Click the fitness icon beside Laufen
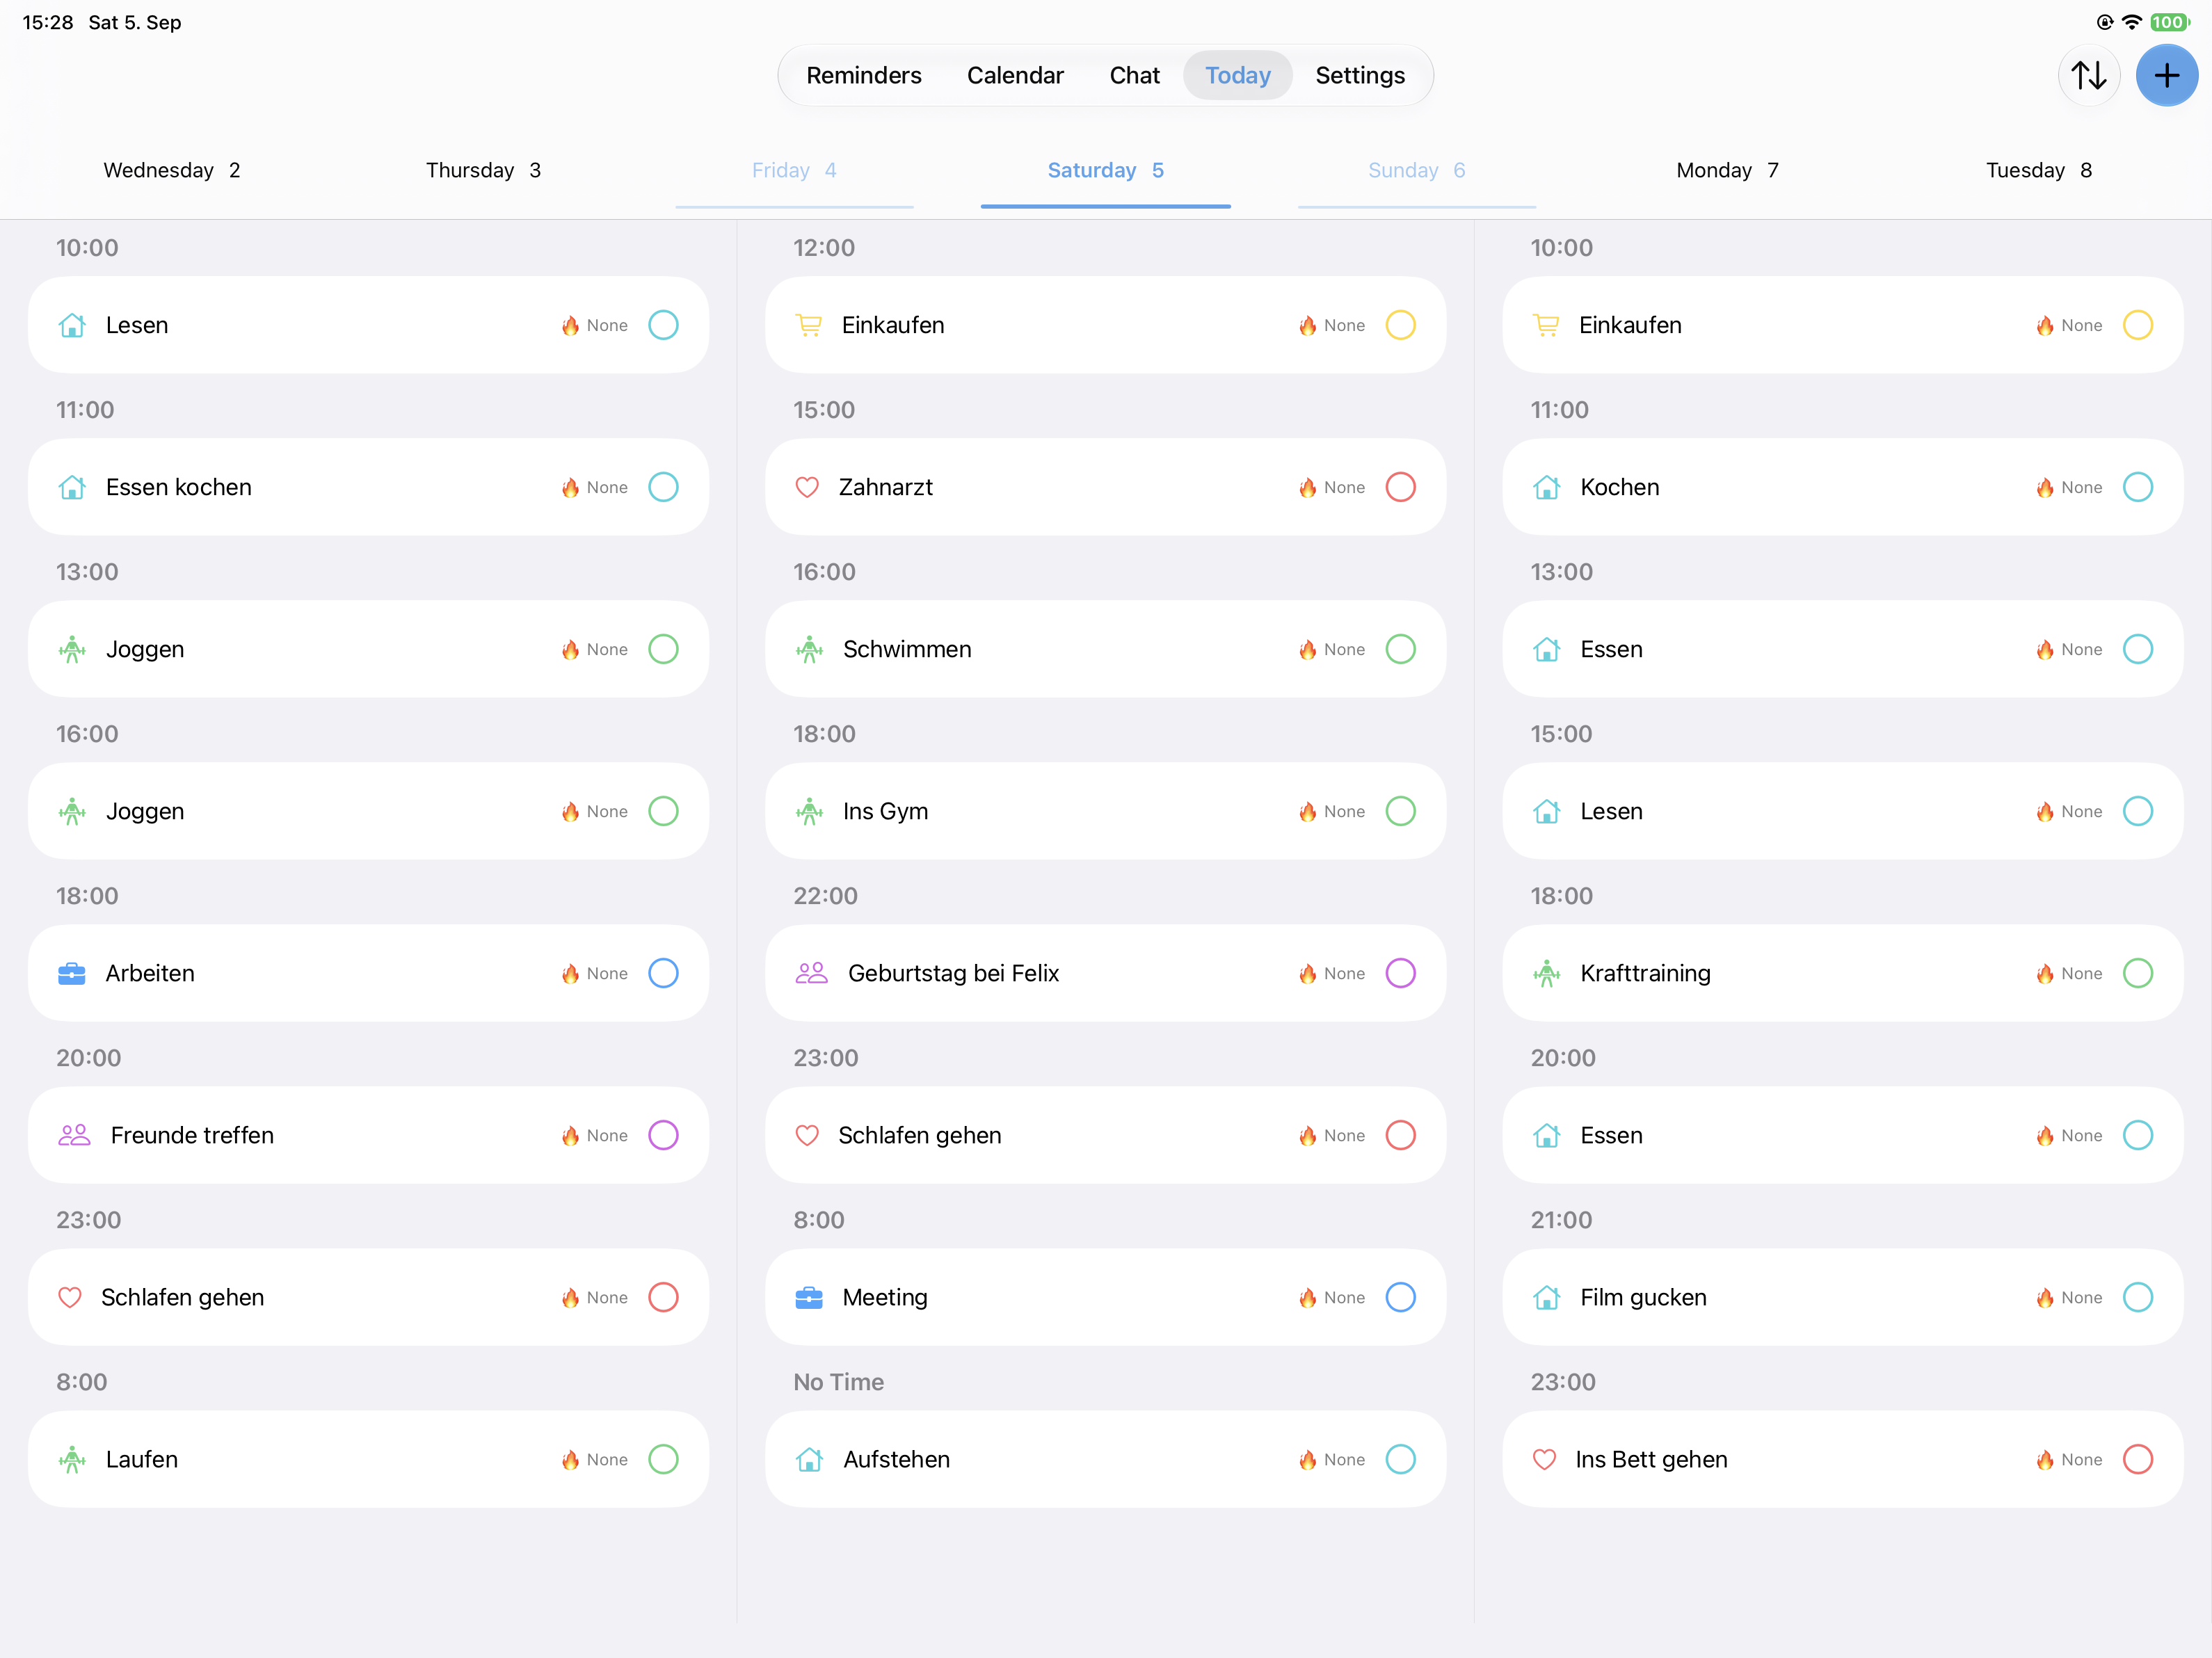2212x1658 pixels. coord(72,1459)
